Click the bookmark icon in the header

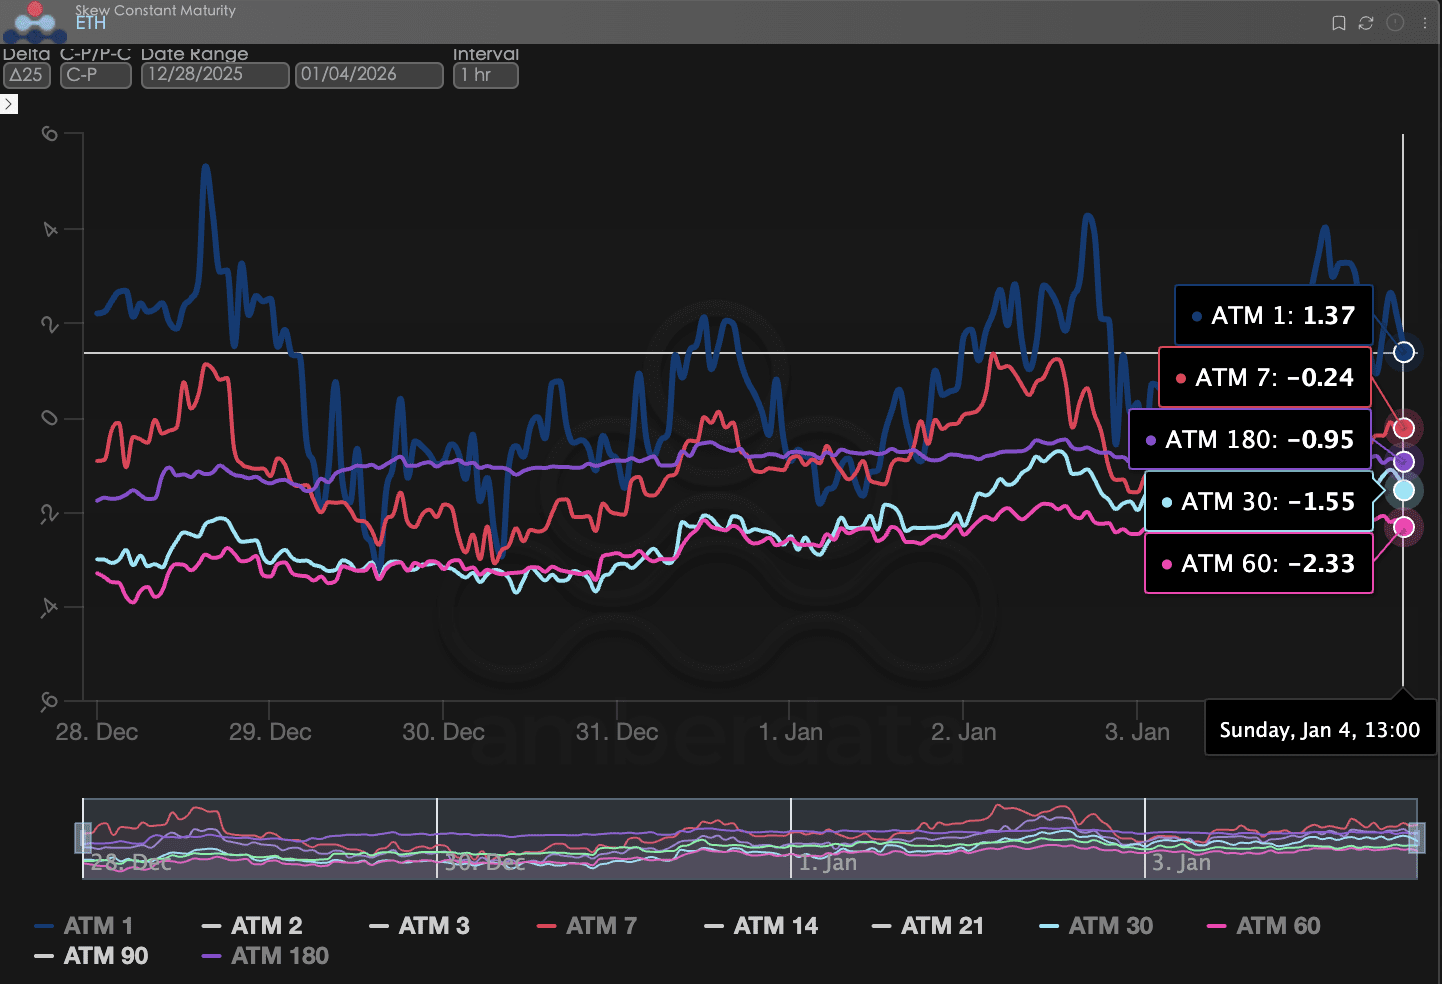1338,23
